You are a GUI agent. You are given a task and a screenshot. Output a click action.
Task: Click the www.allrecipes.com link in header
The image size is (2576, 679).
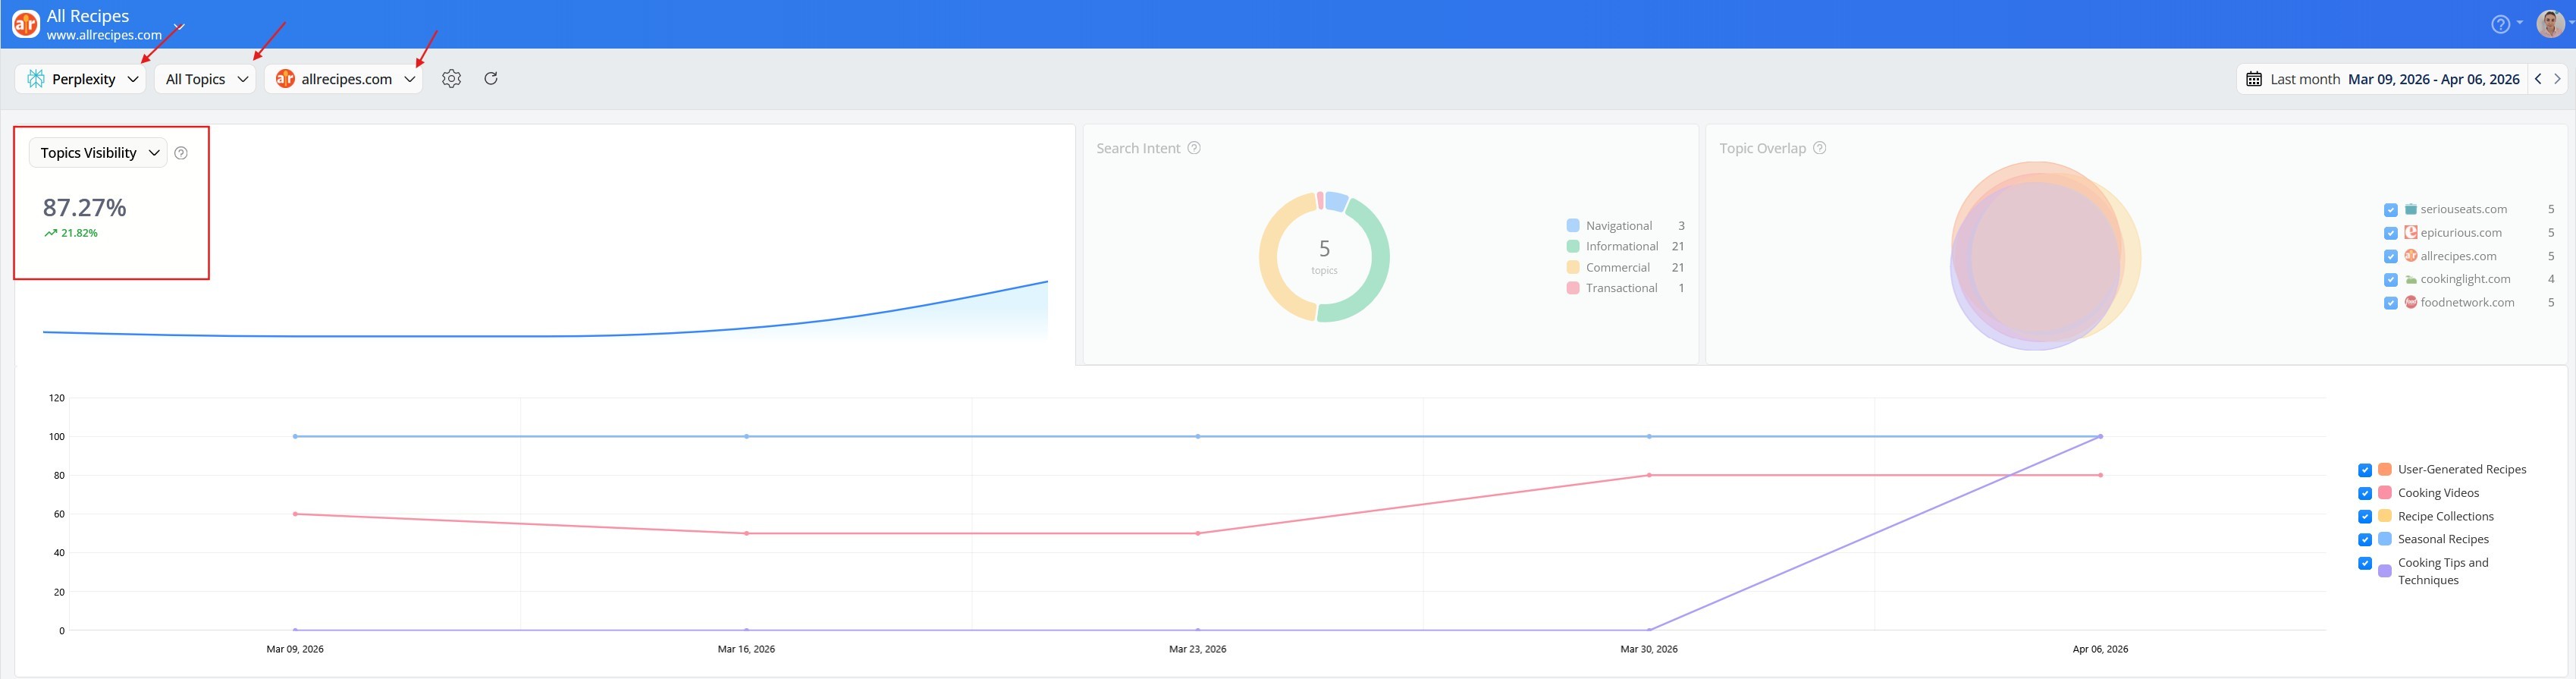(x=104, y=35)
